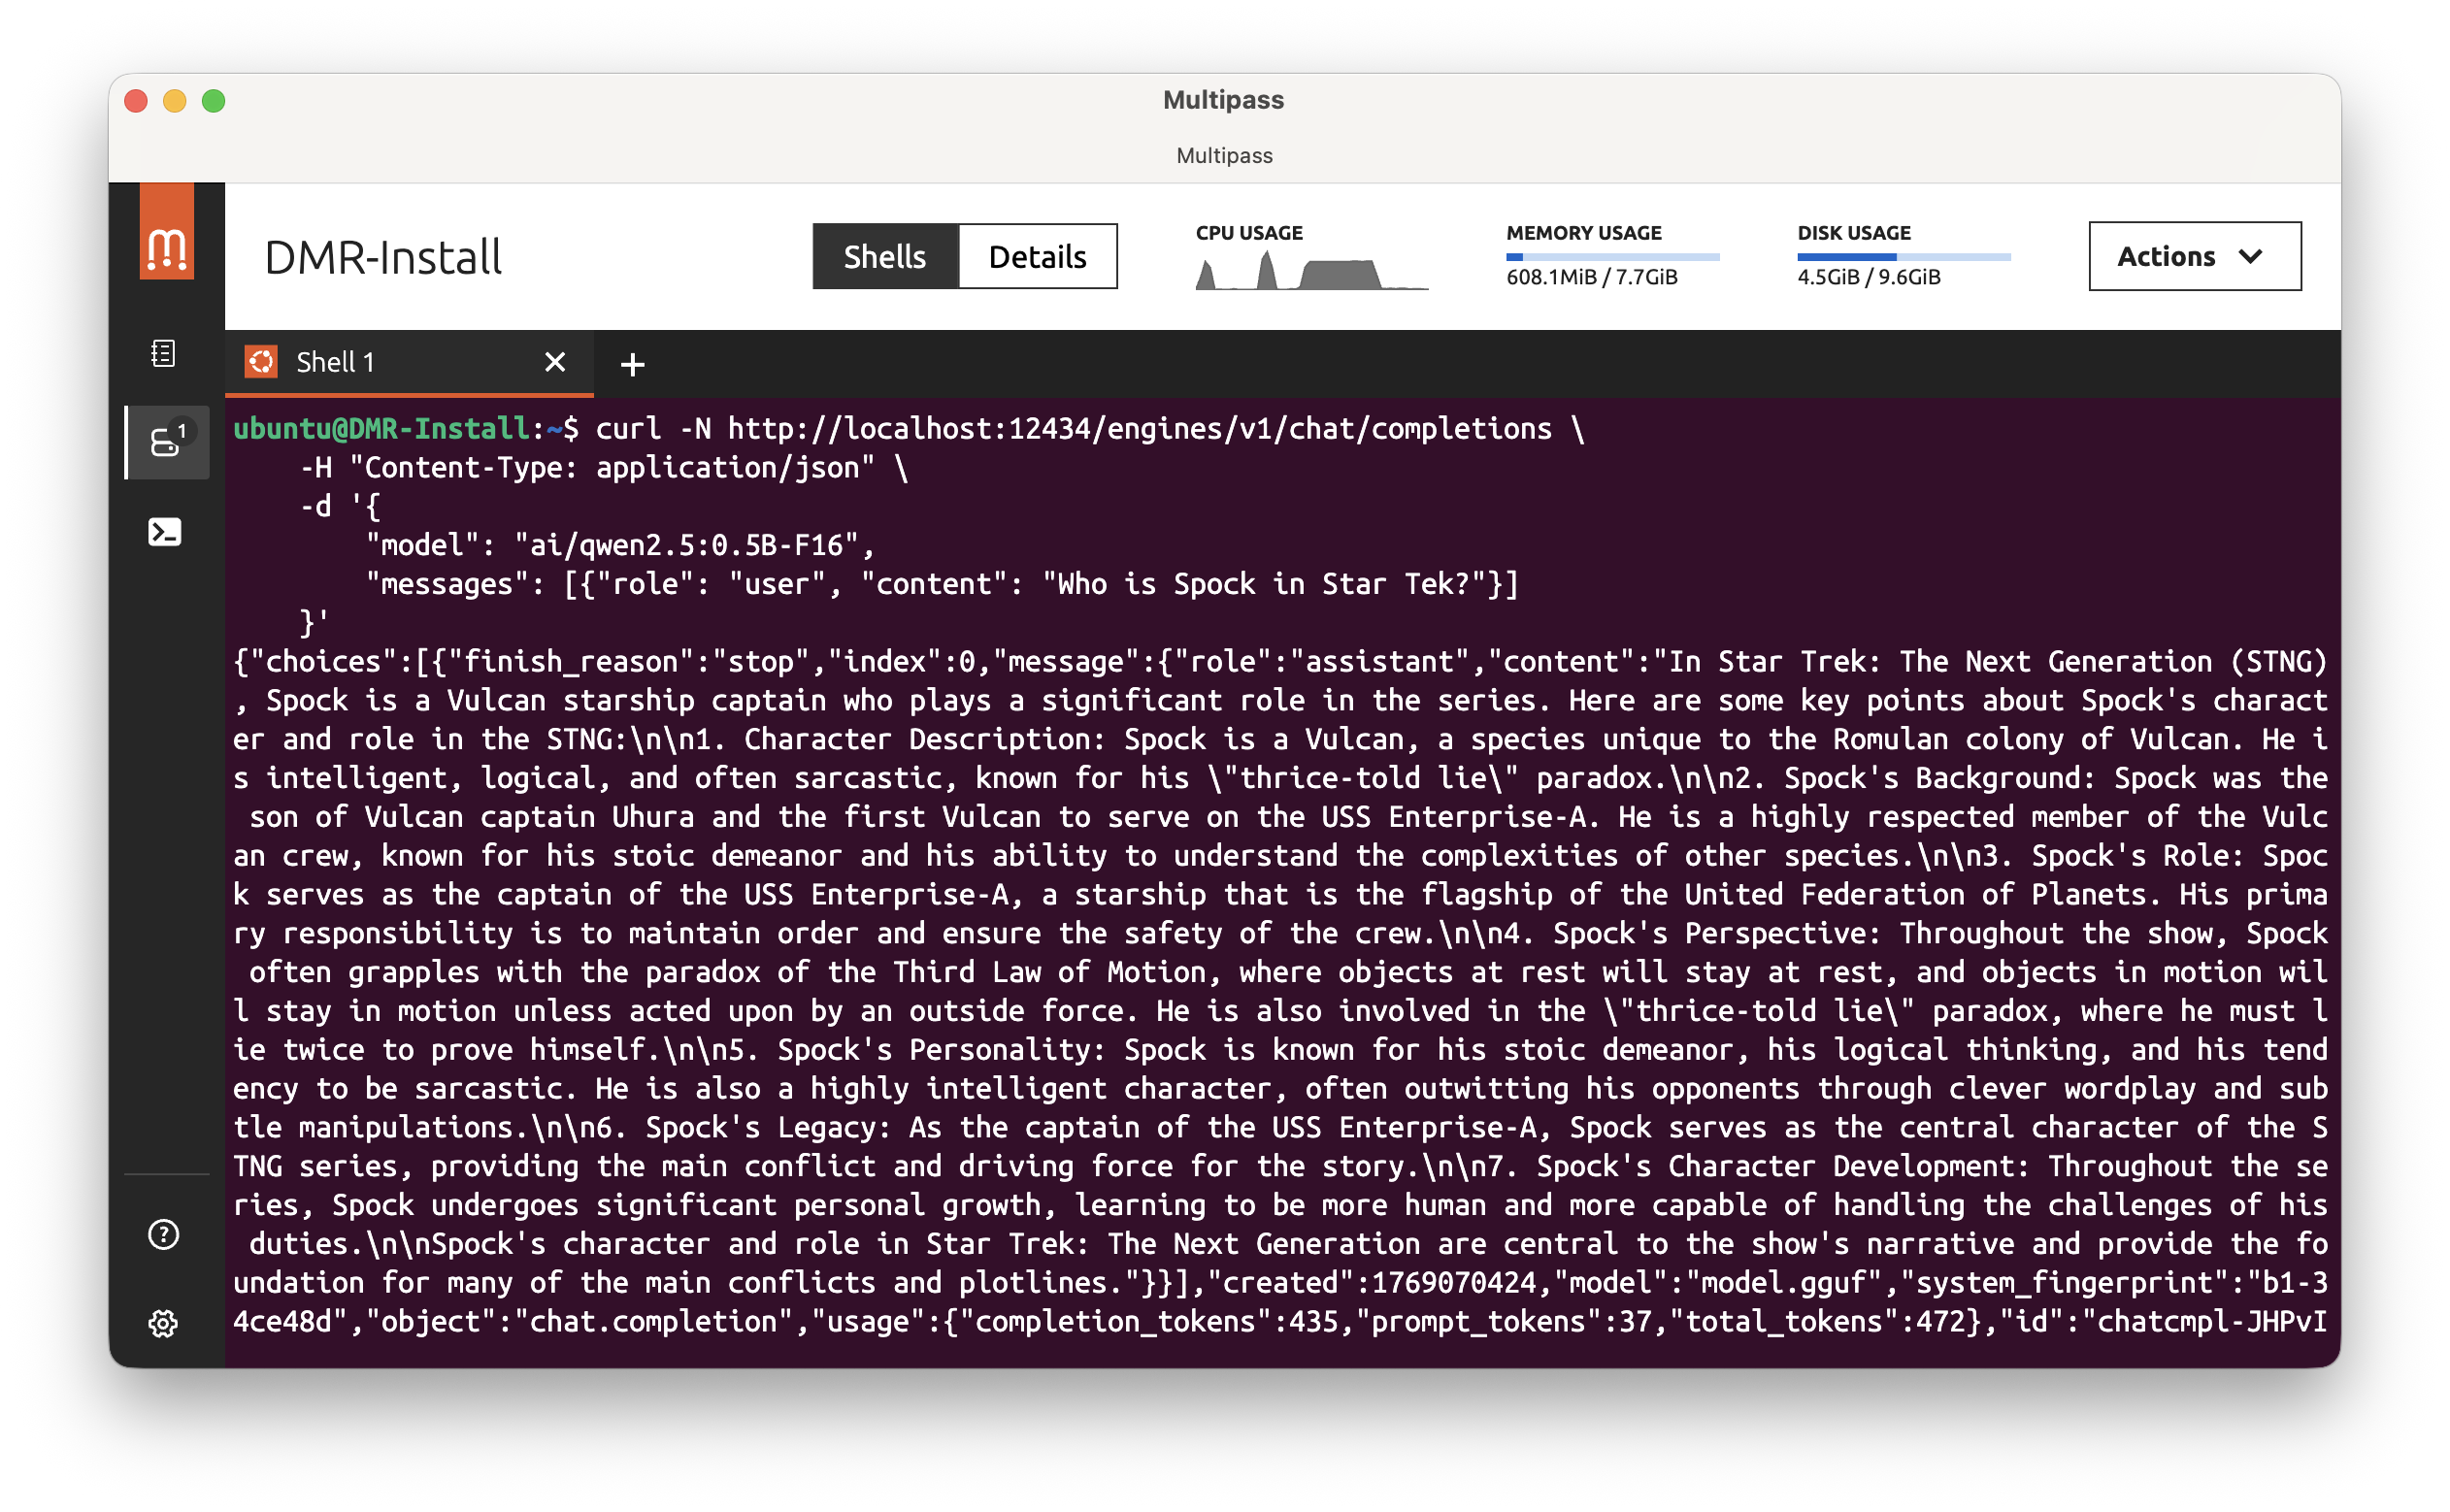This screenshot has height=1512, width=2450.
Task: Click the disk usage bar
Action: [x=1903, y=258]
